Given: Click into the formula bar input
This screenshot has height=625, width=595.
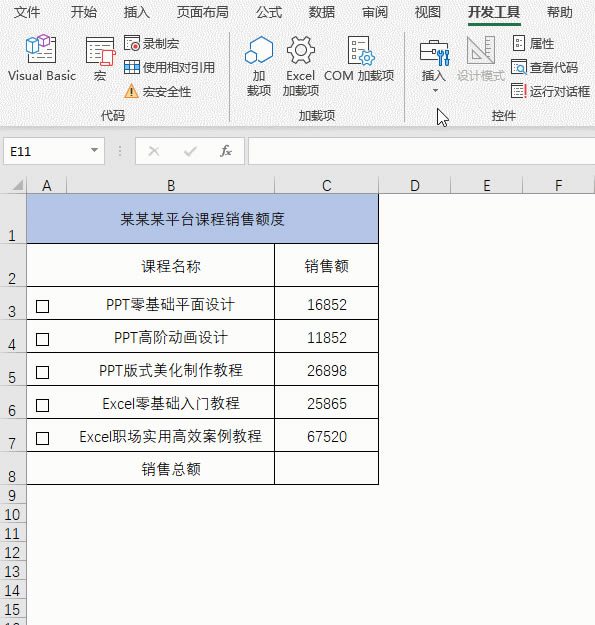Looking at the screenshot, I should [x=421, y=151].
